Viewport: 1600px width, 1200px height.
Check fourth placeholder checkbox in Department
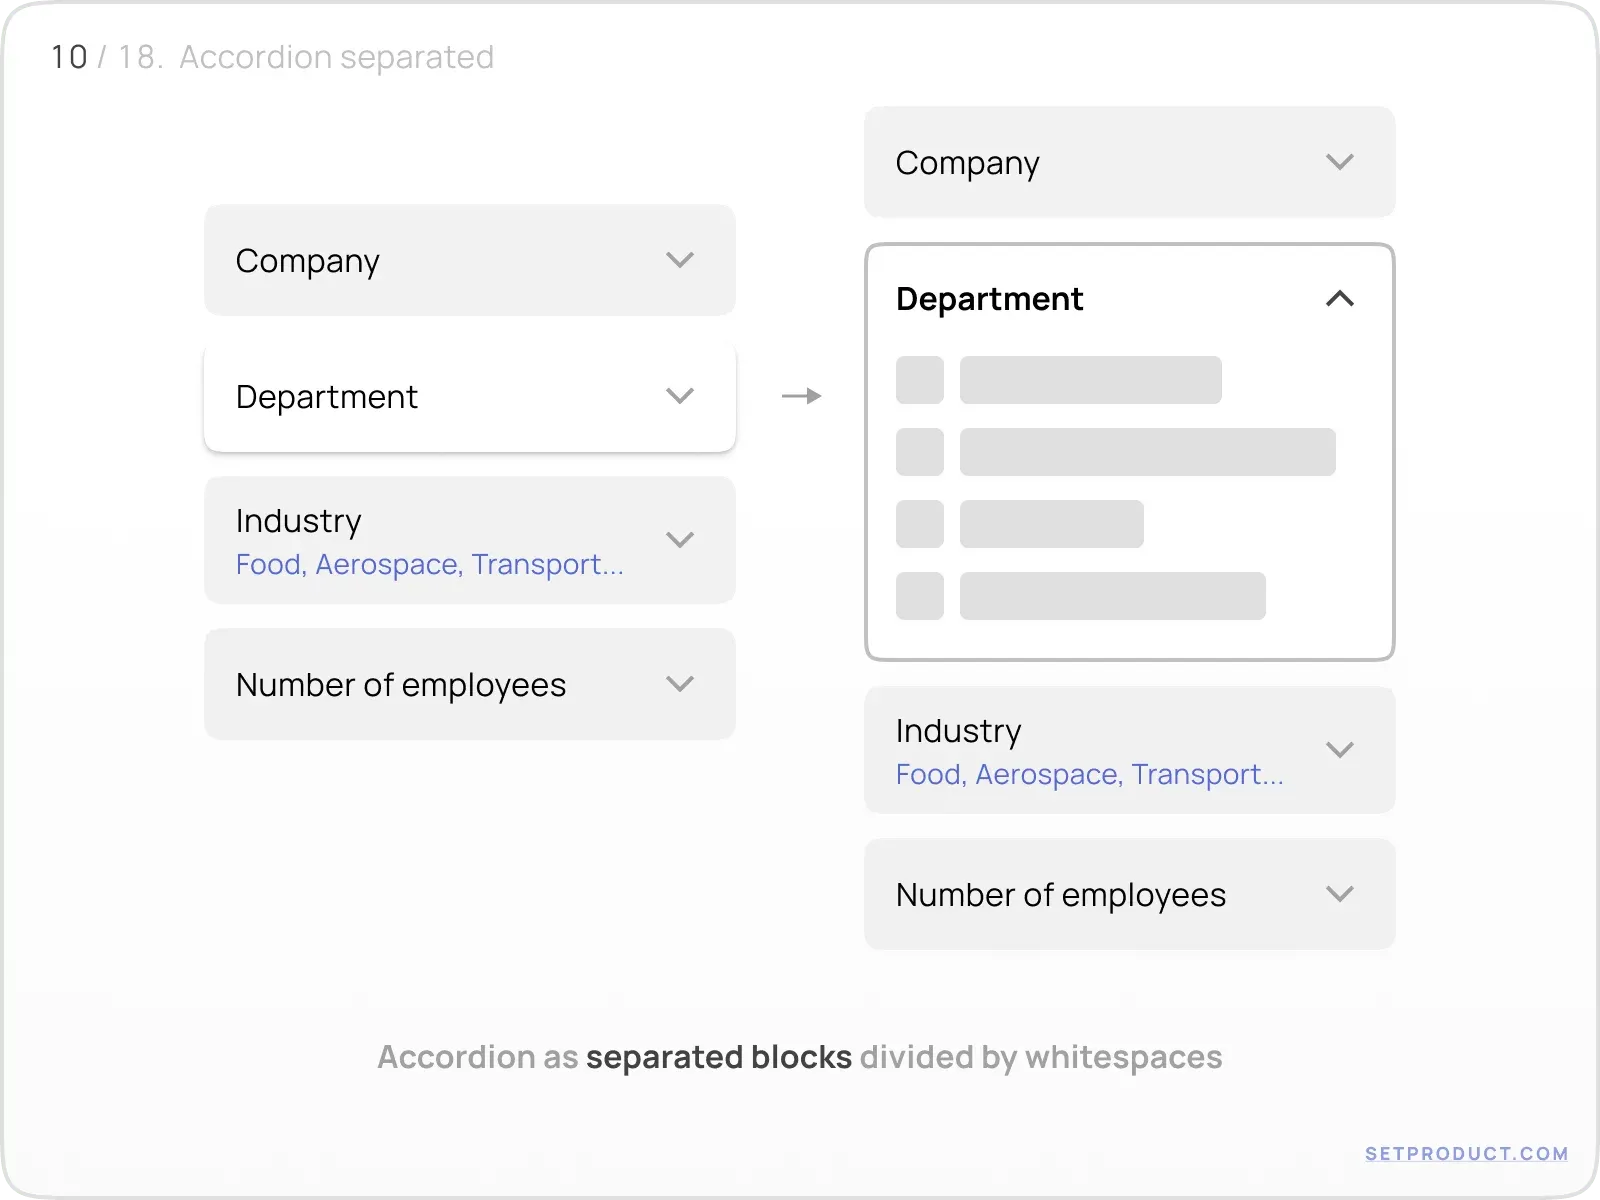920,596
